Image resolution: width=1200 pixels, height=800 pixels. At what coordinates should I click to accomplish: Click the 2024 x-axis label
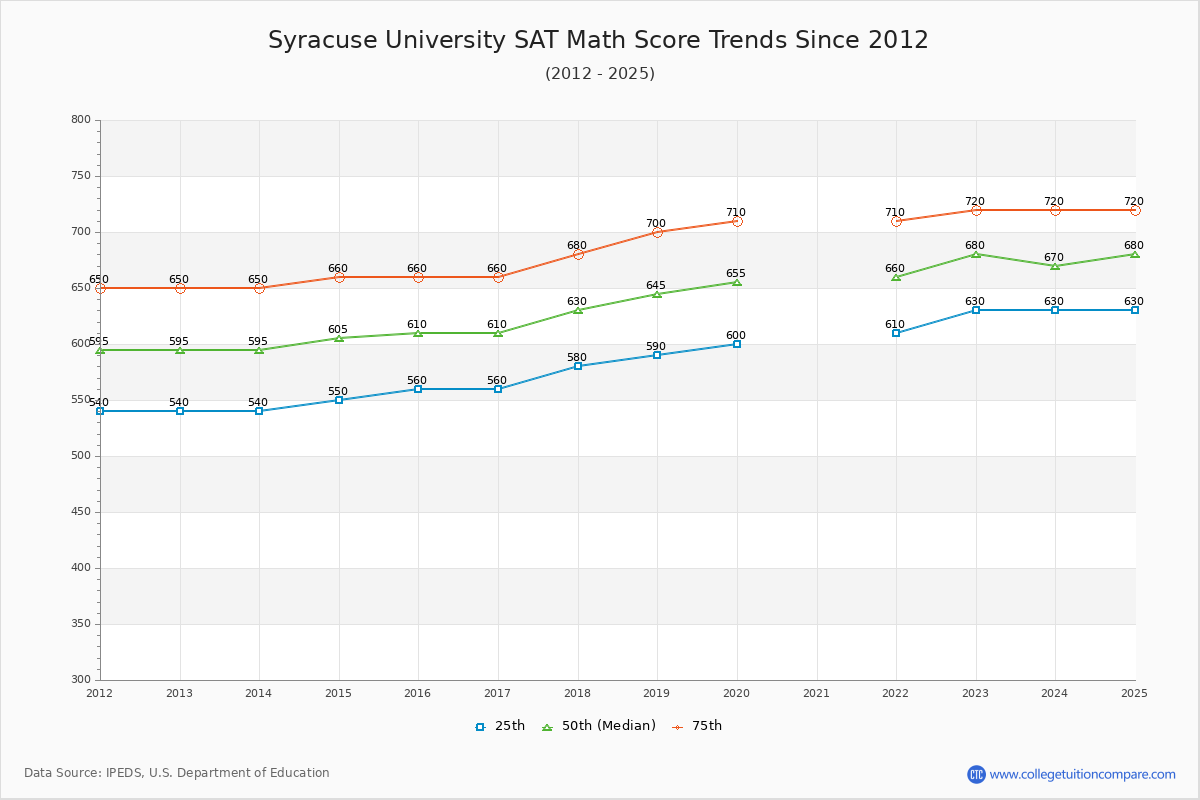tap(1055, 693)
